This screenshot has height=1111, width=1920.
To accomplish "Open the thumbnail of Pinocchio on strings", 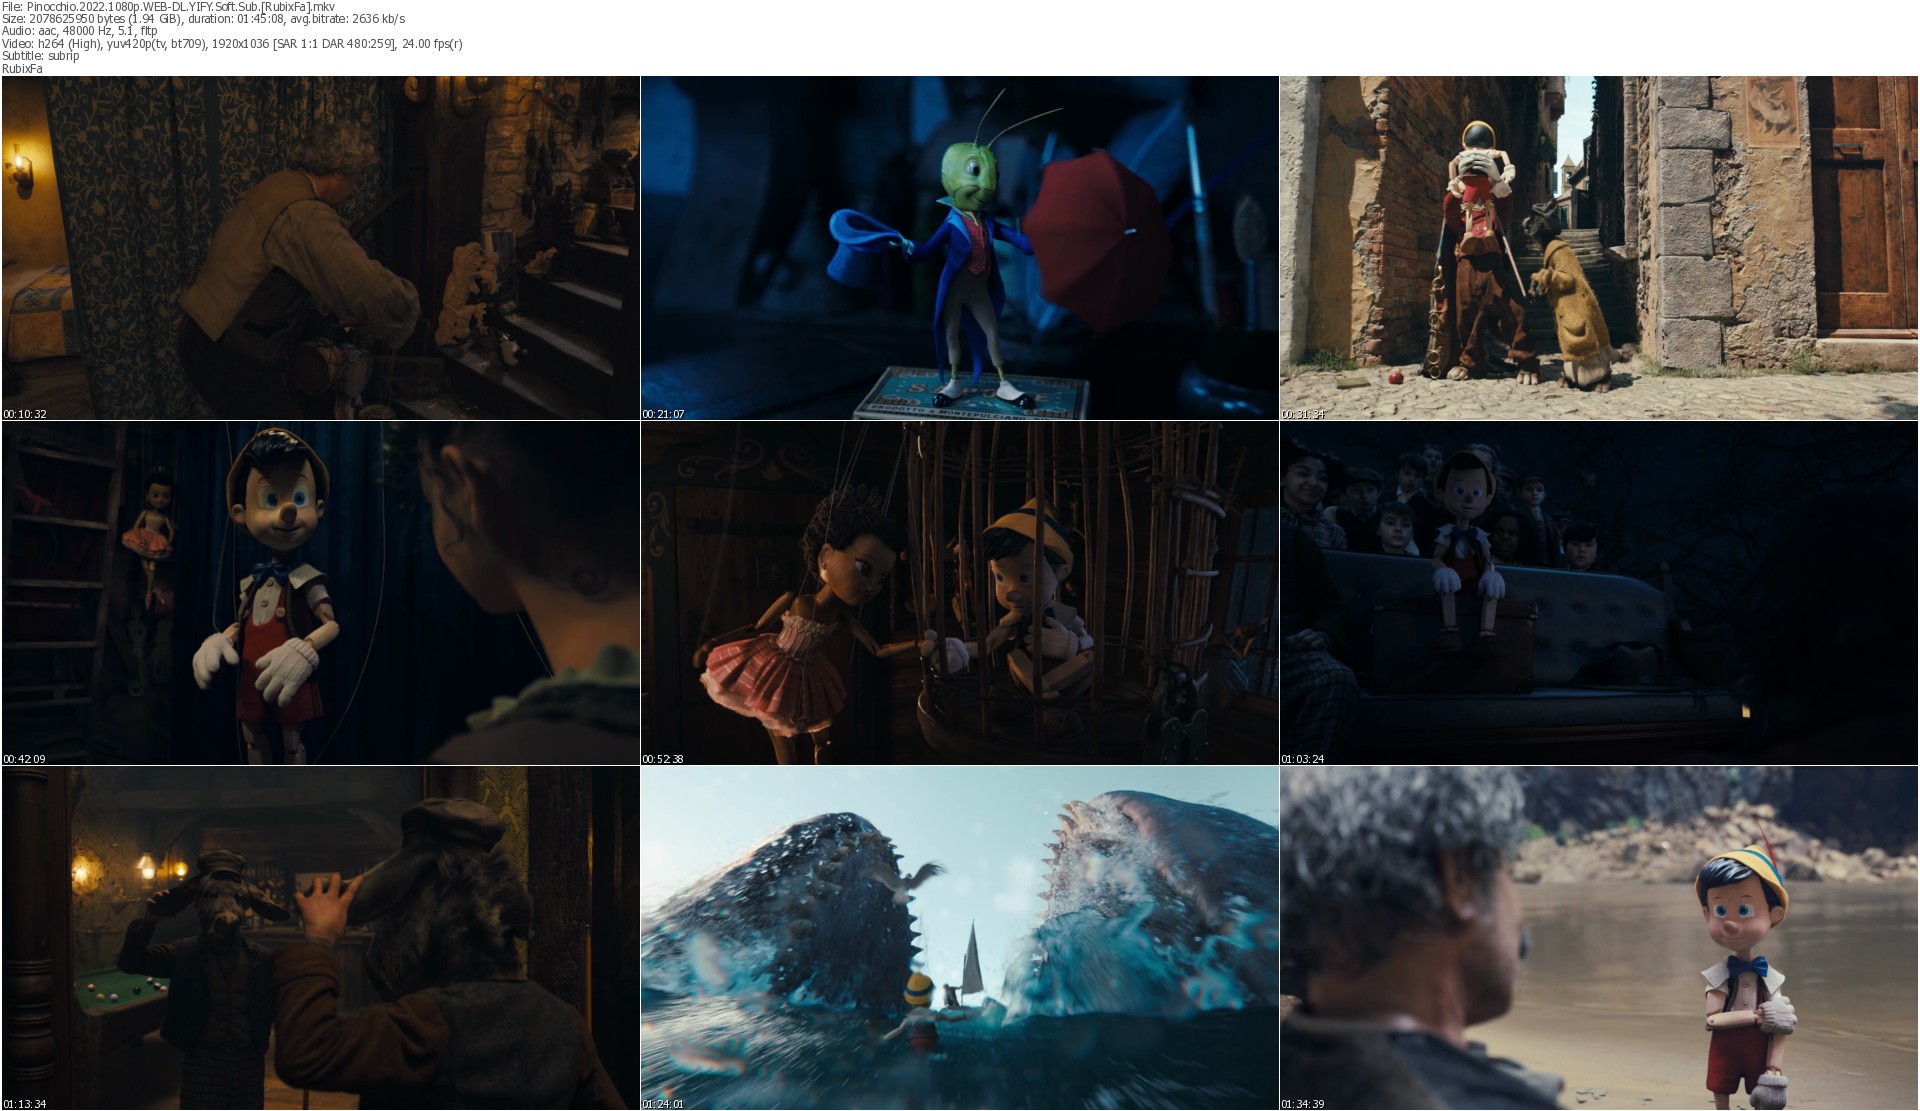I will point(320,593).
